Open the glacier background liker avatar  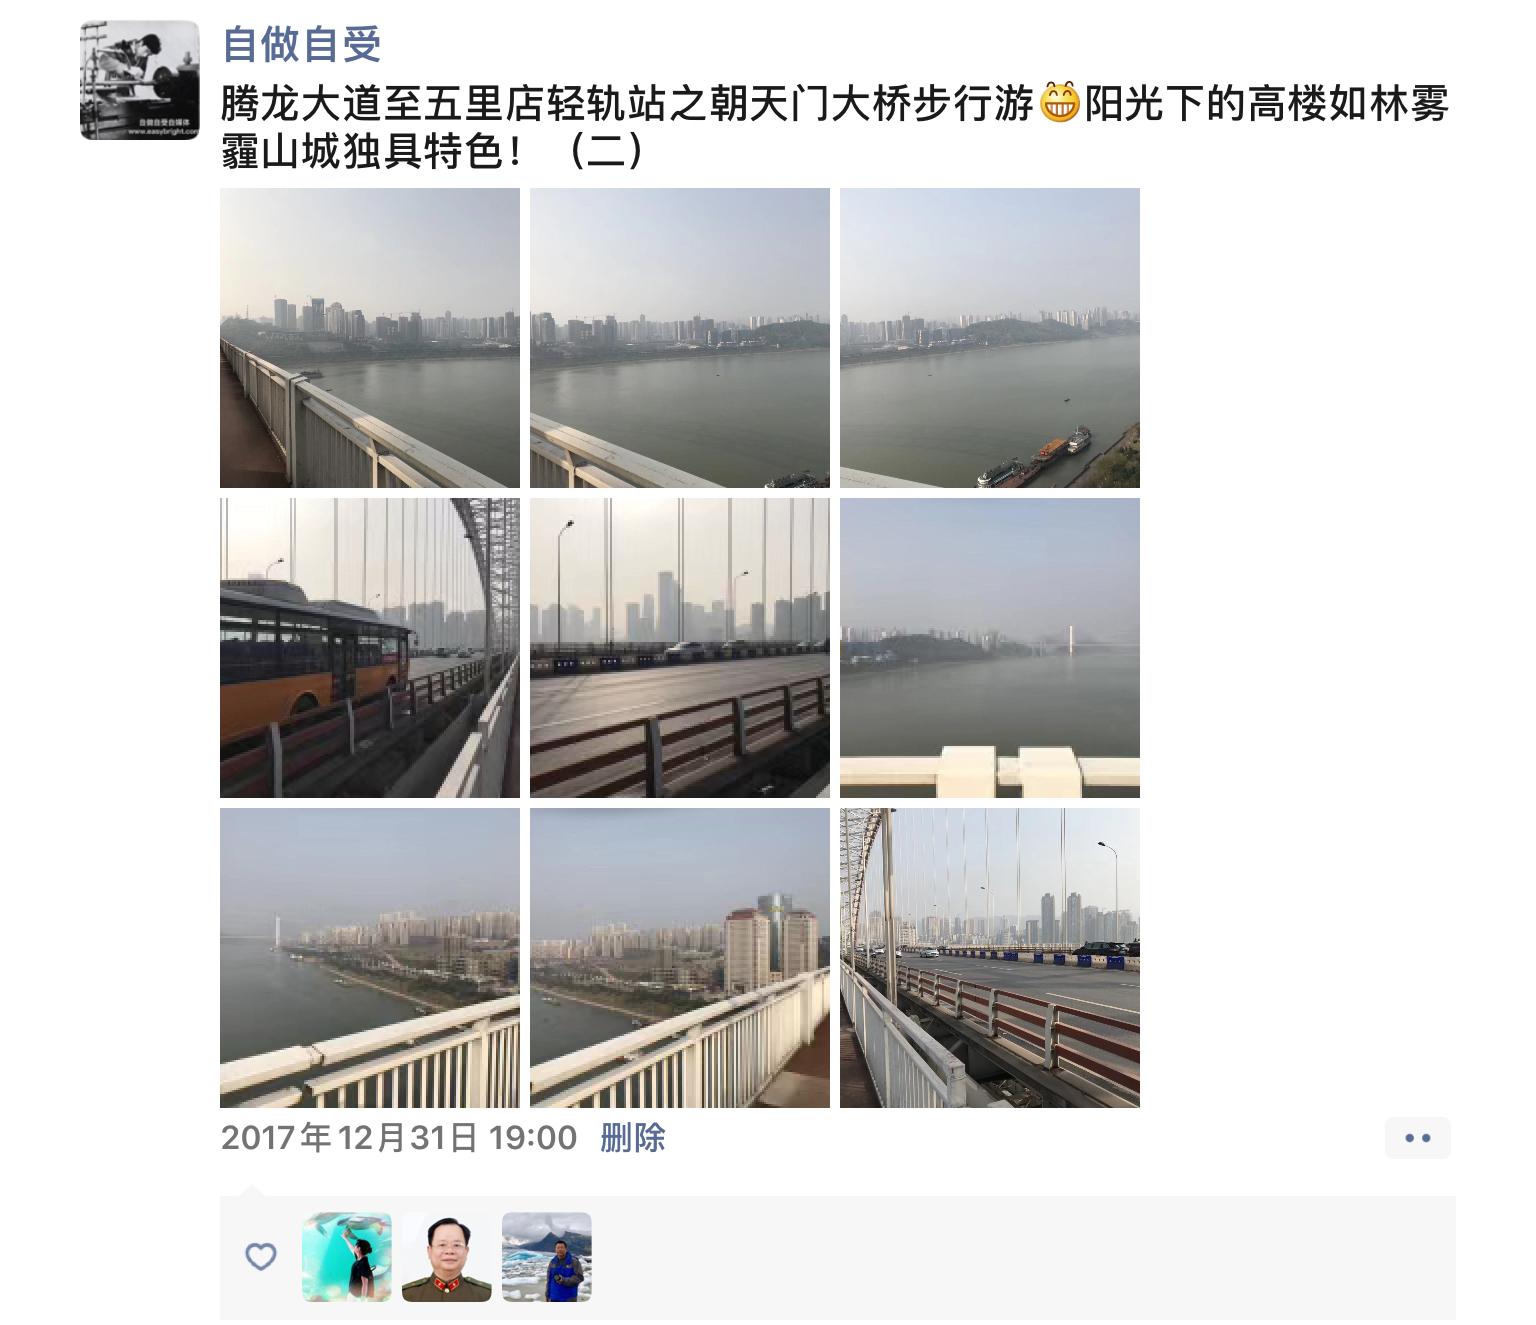[547, 1257]
